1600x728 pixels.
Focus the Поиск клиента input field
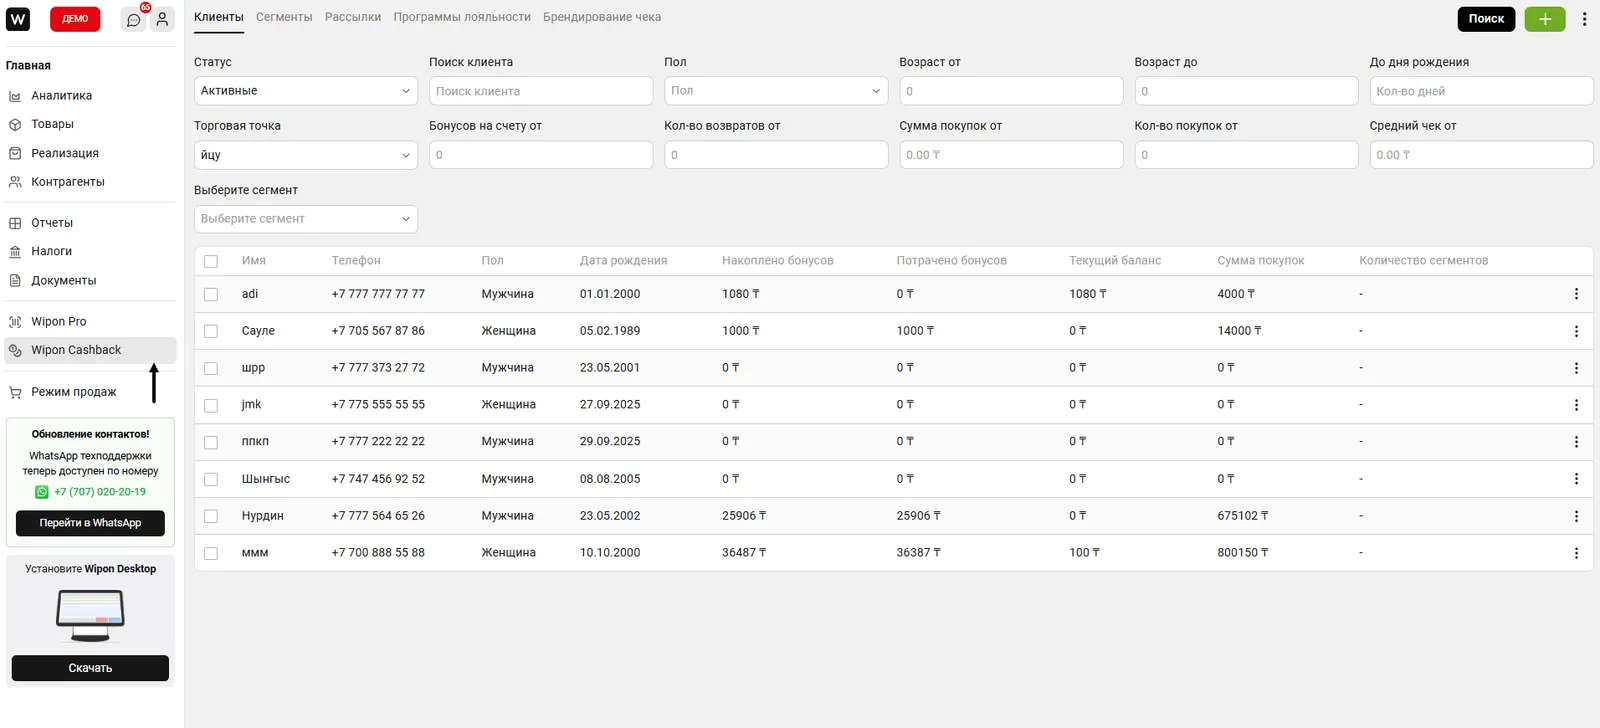[540, 91]
